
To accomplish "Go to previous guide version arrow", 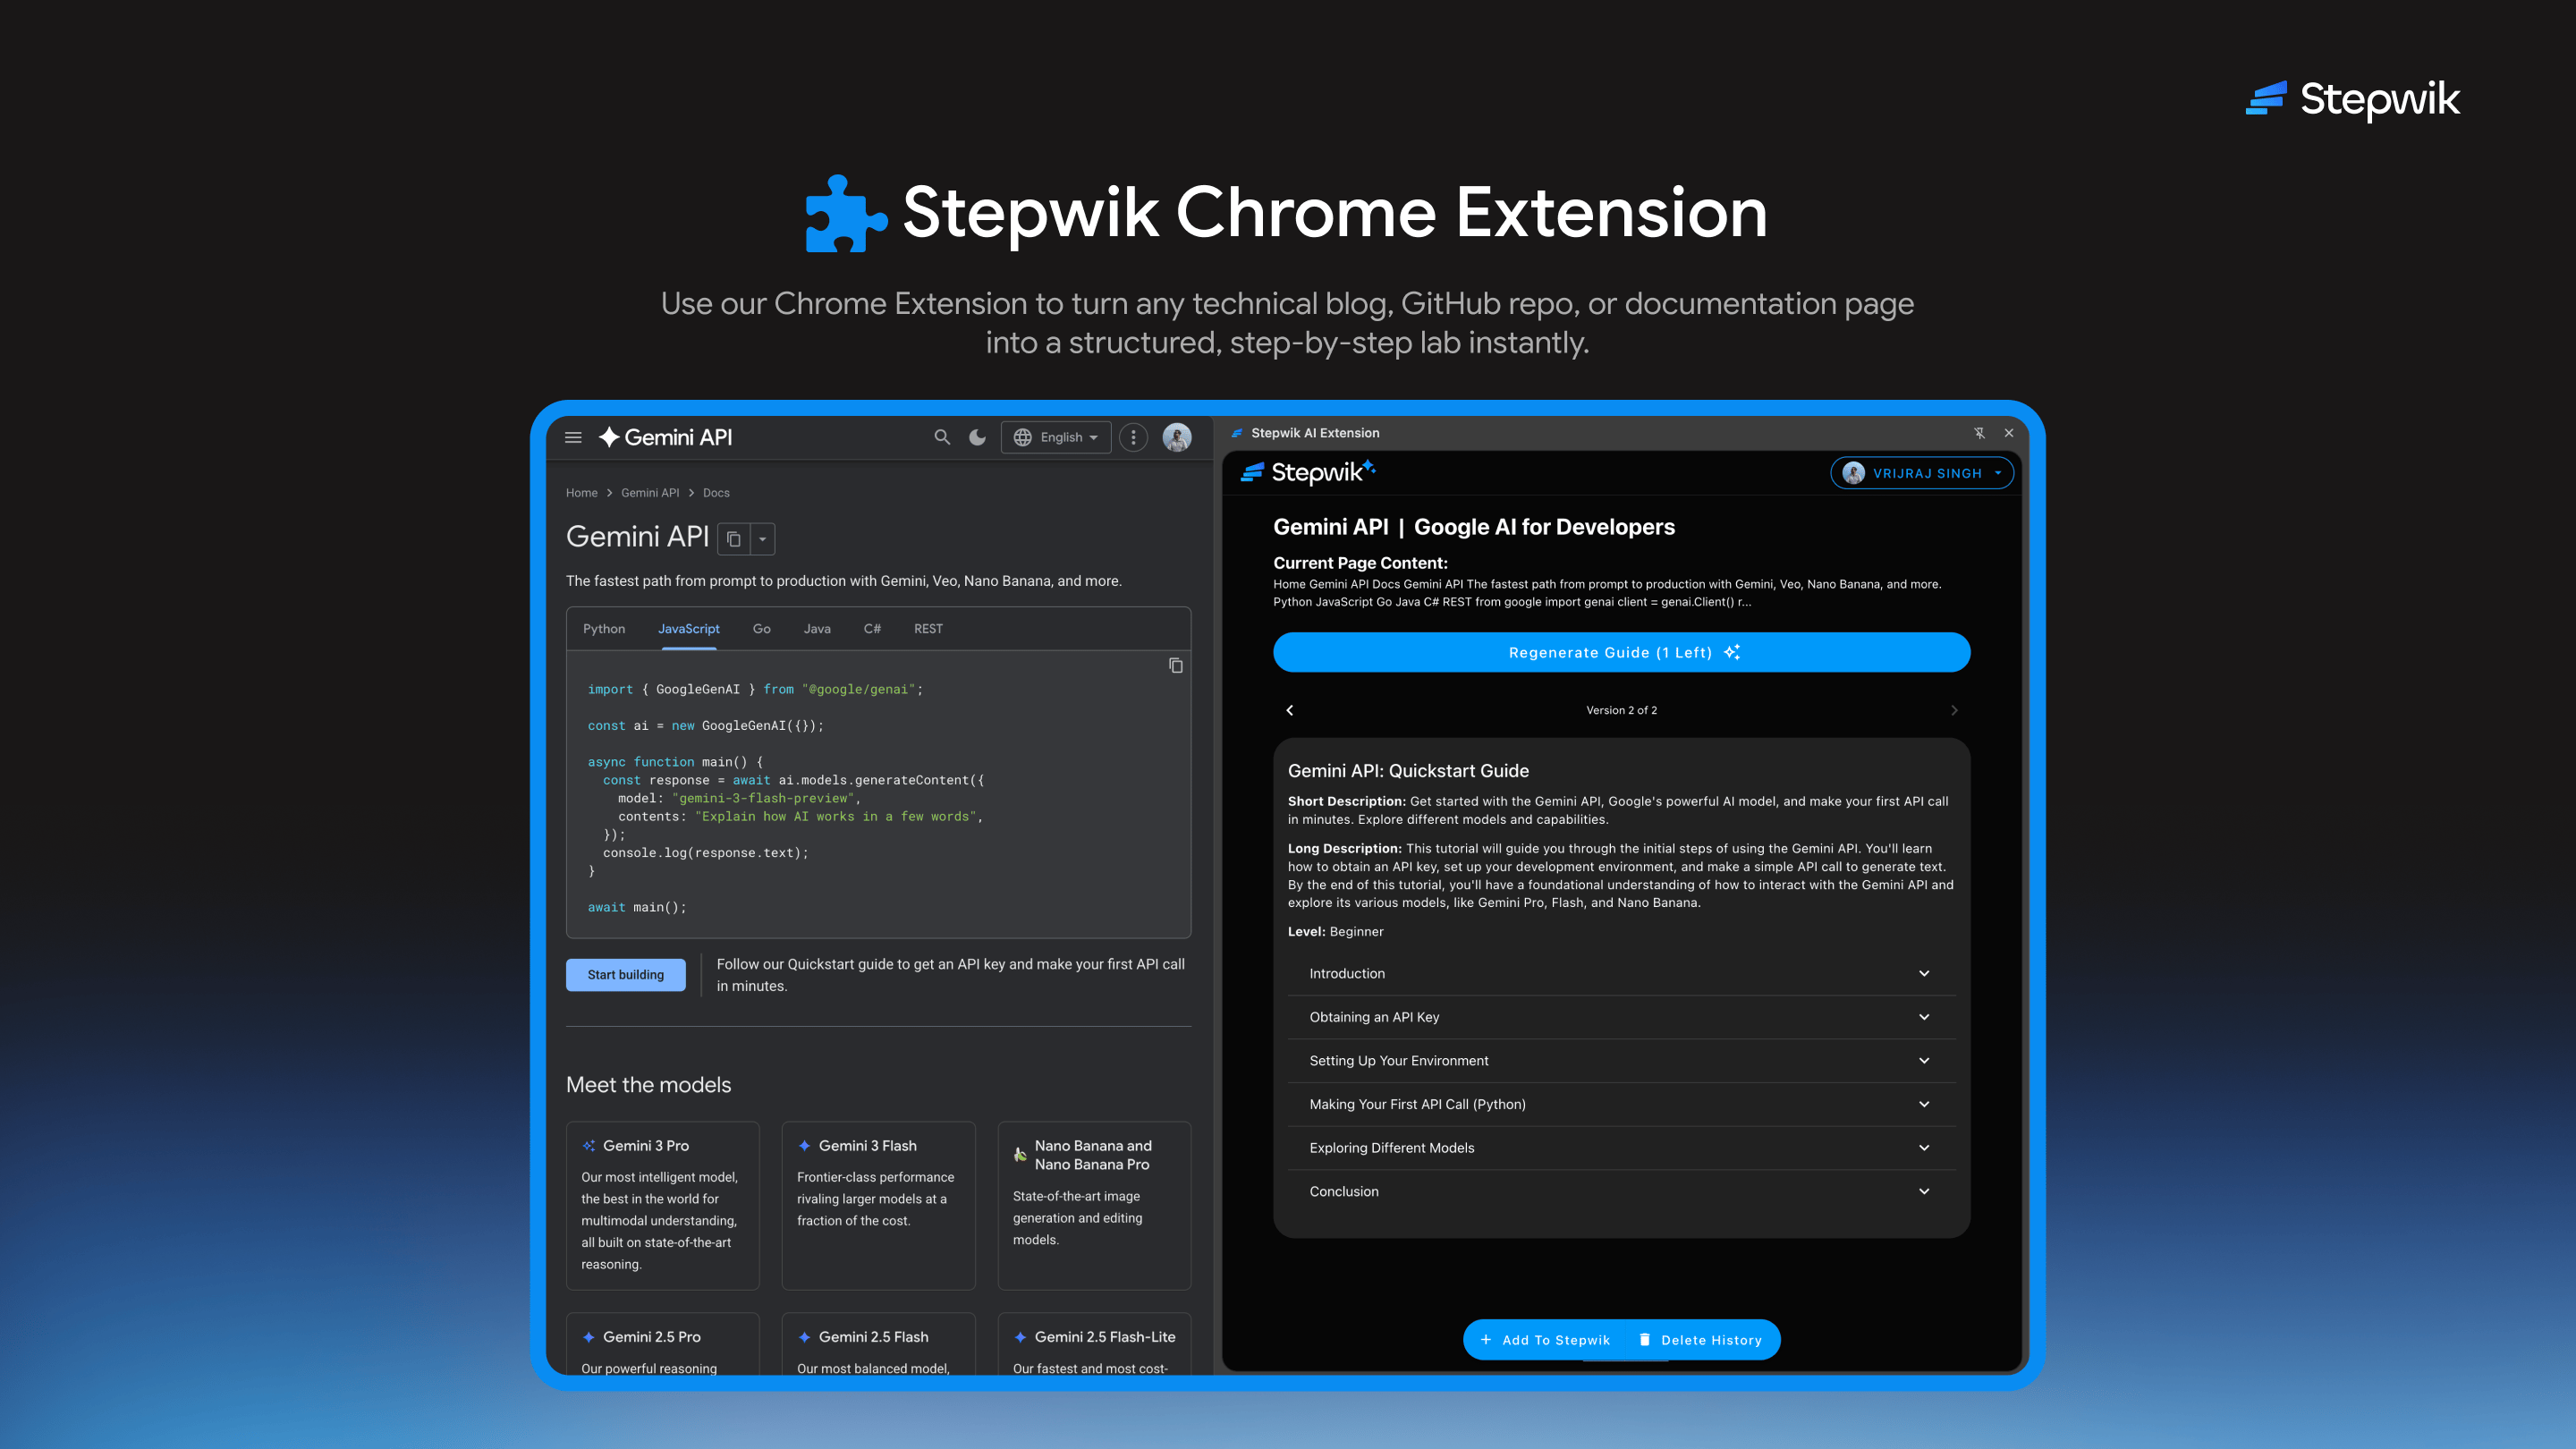I will point(1290,710).
